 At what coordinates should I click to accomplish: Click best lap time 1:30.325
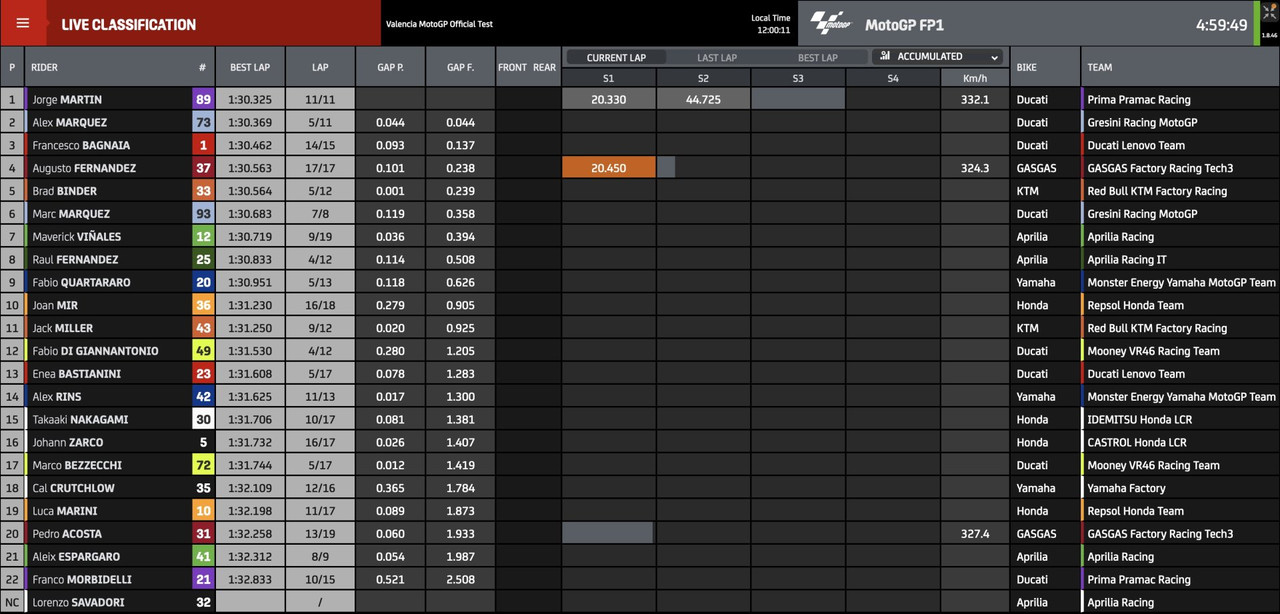point(250,100)
